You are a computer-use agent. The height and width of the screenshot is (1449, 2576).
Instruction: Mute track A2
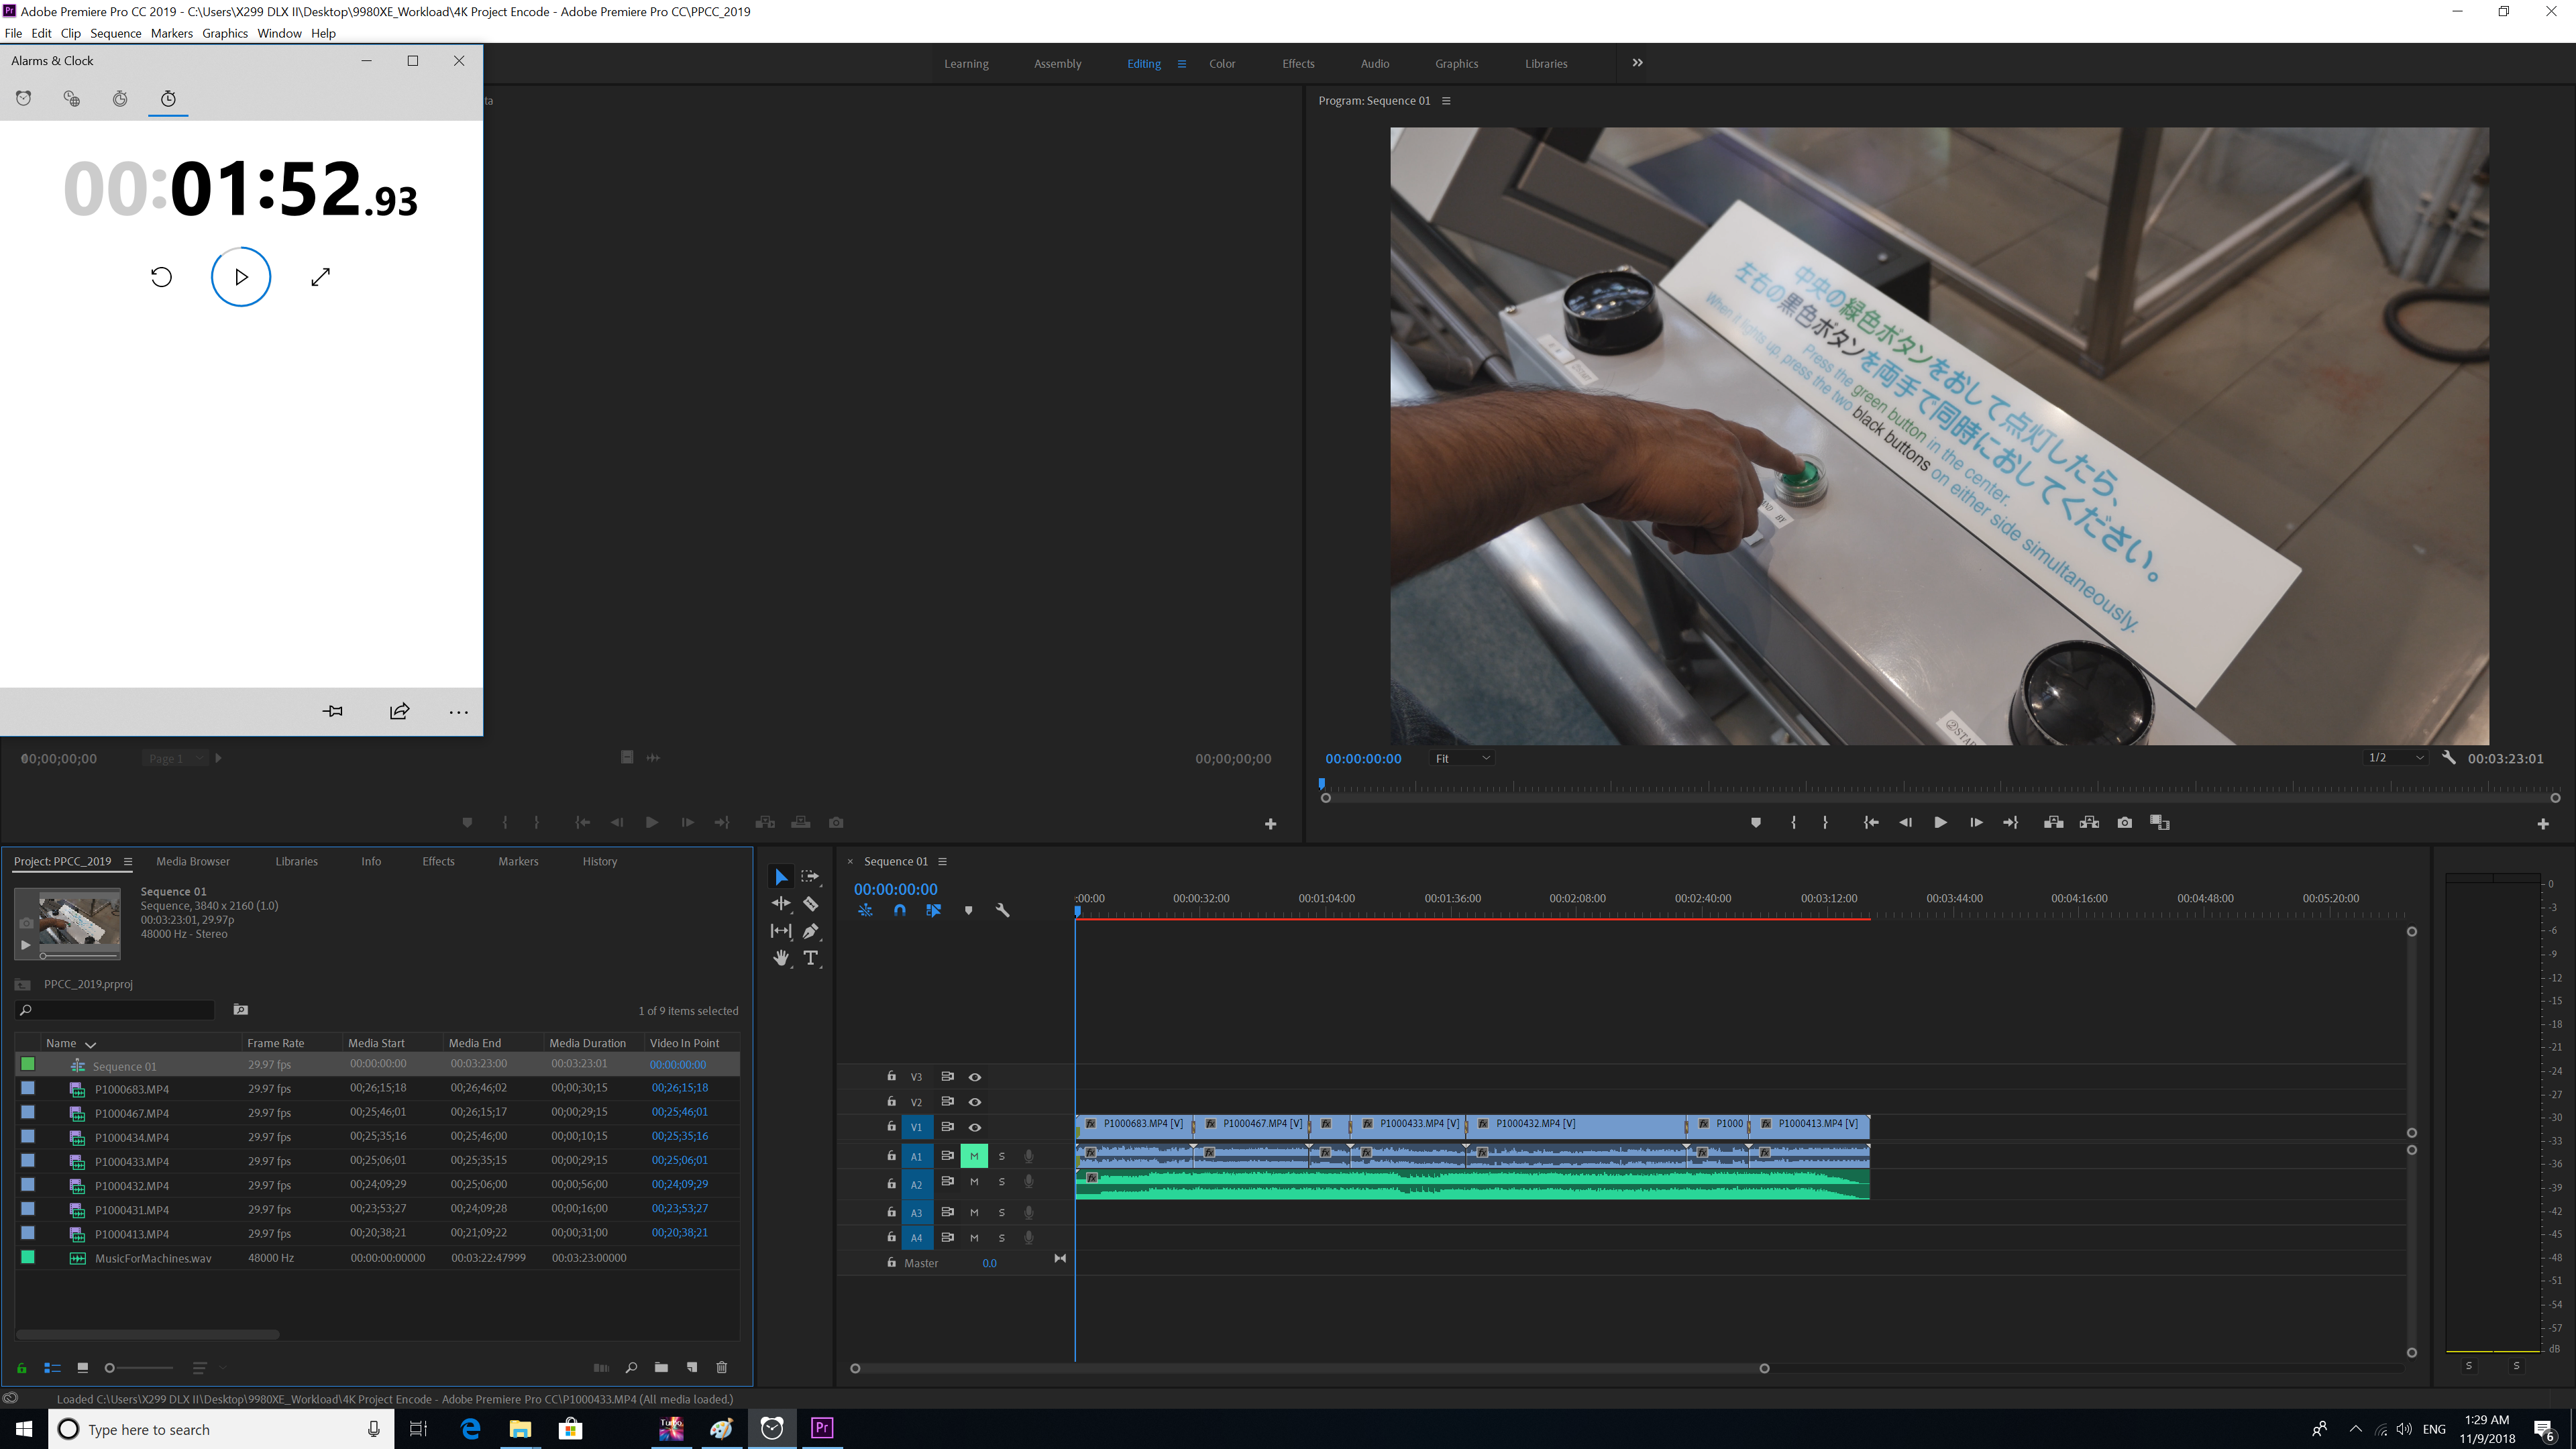pyautogui.click(x=974, y=1182)
